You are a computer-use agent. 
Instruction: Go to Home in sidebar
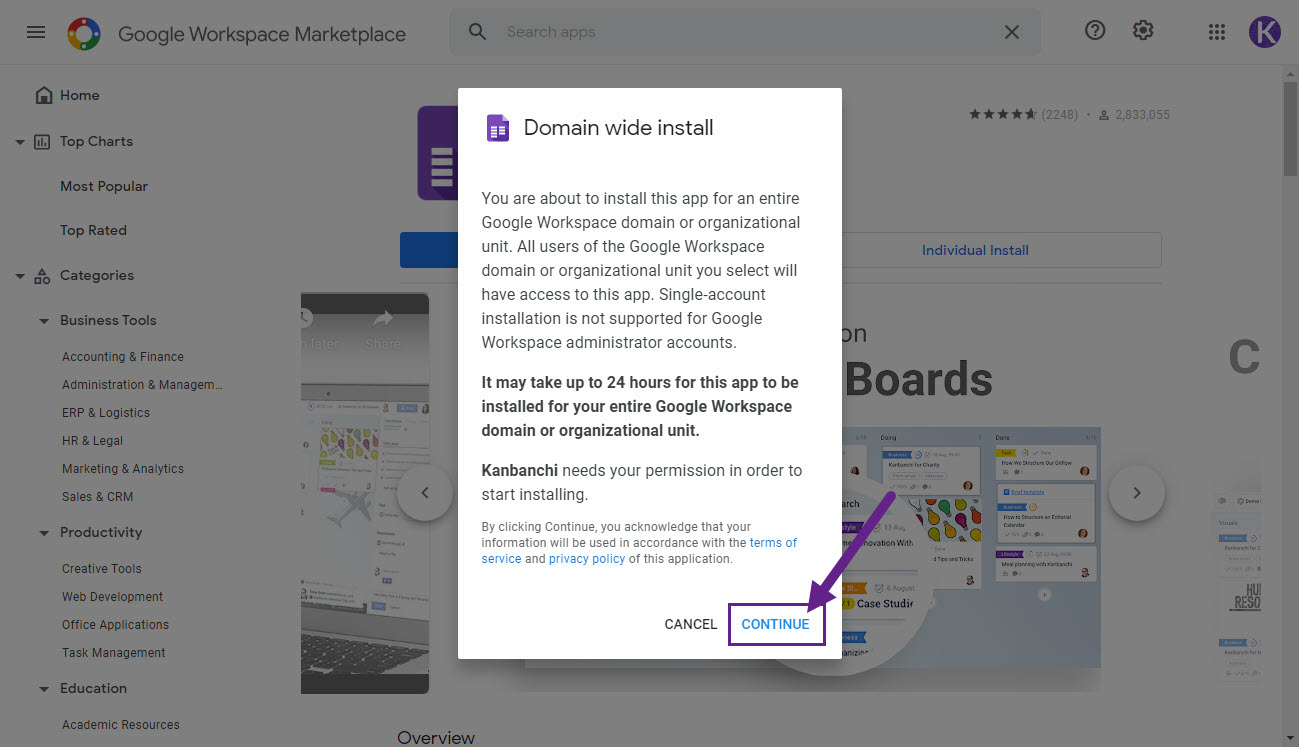coord(79,95)
